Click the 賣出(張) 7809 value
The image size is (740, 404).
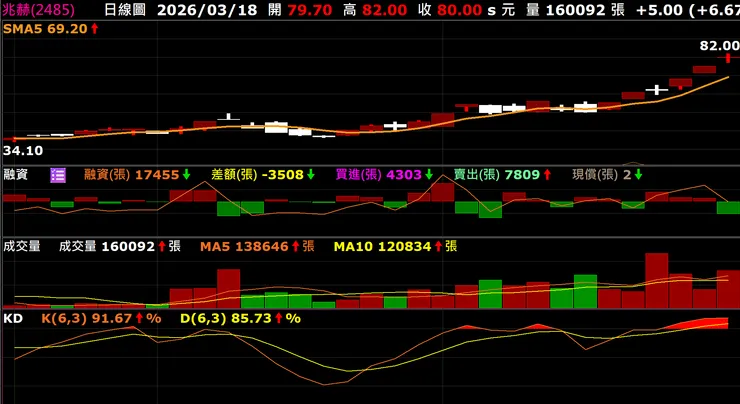click(x=503, y=175)
